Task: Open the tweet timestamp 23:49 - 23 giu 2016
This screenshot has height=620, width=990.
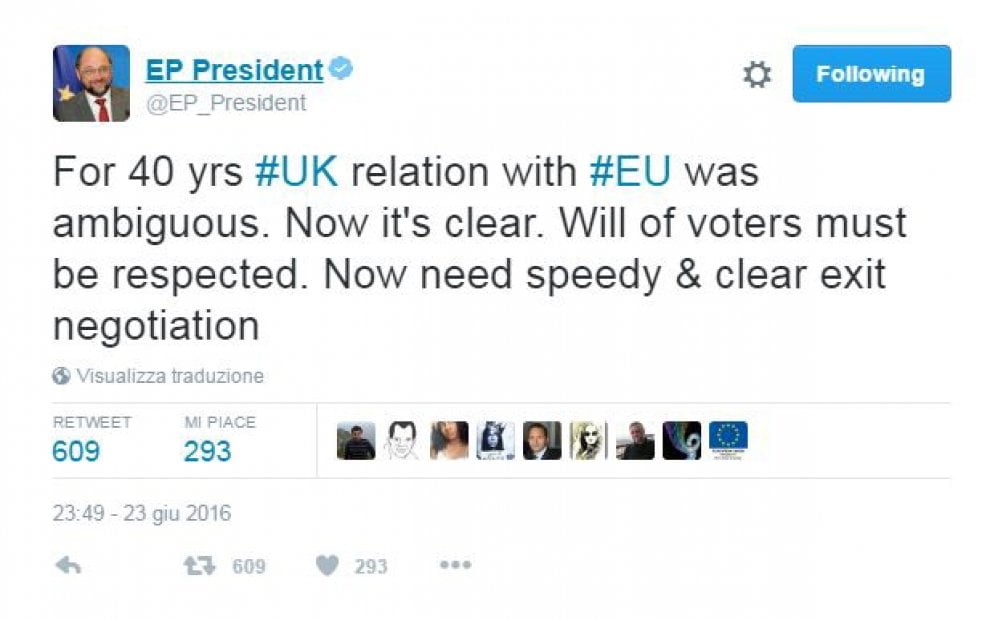Action: [x=142, y=513]
